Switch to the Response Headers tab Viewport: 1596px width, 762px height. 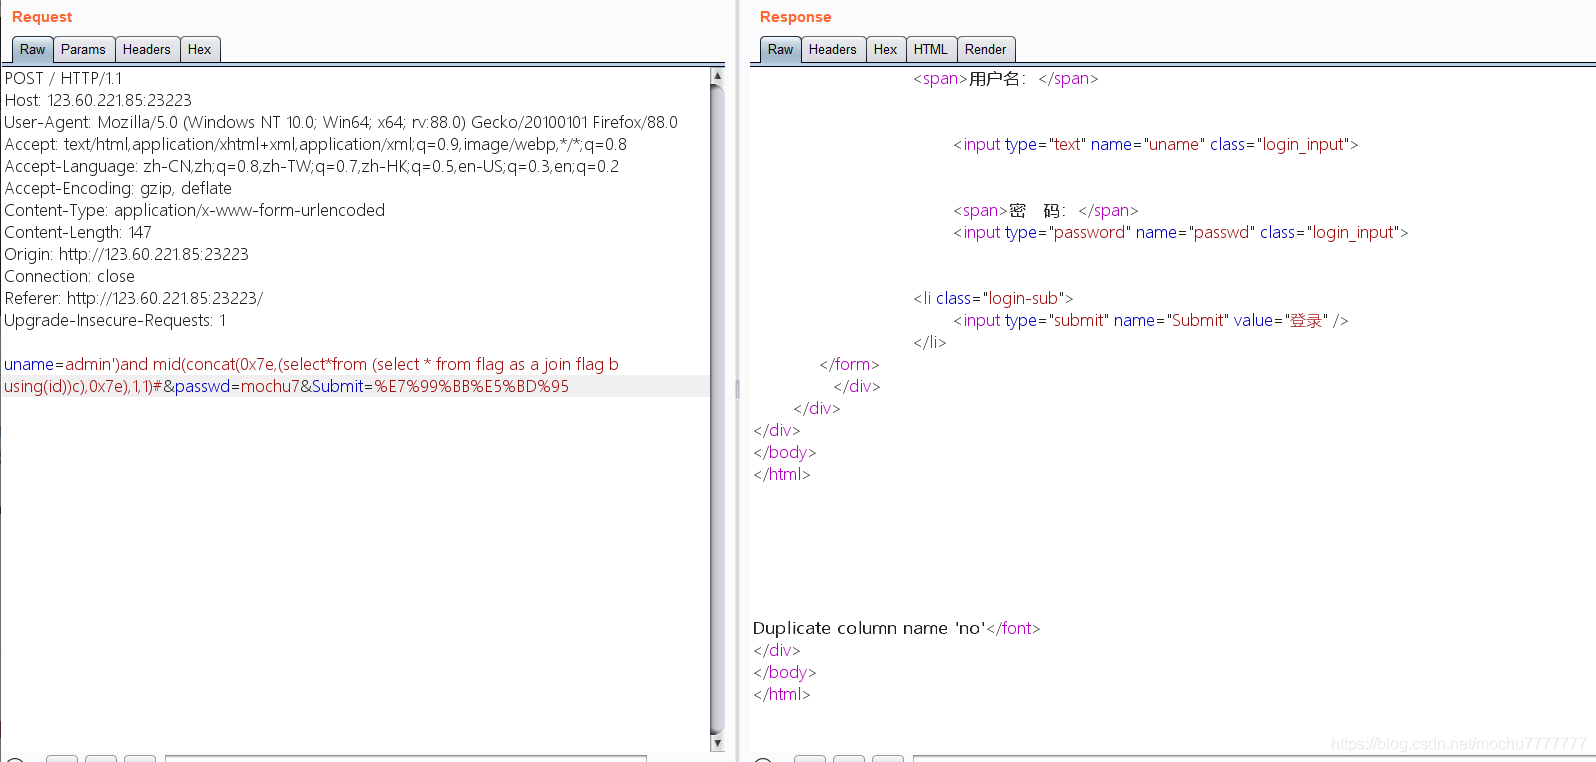[833, 49]
